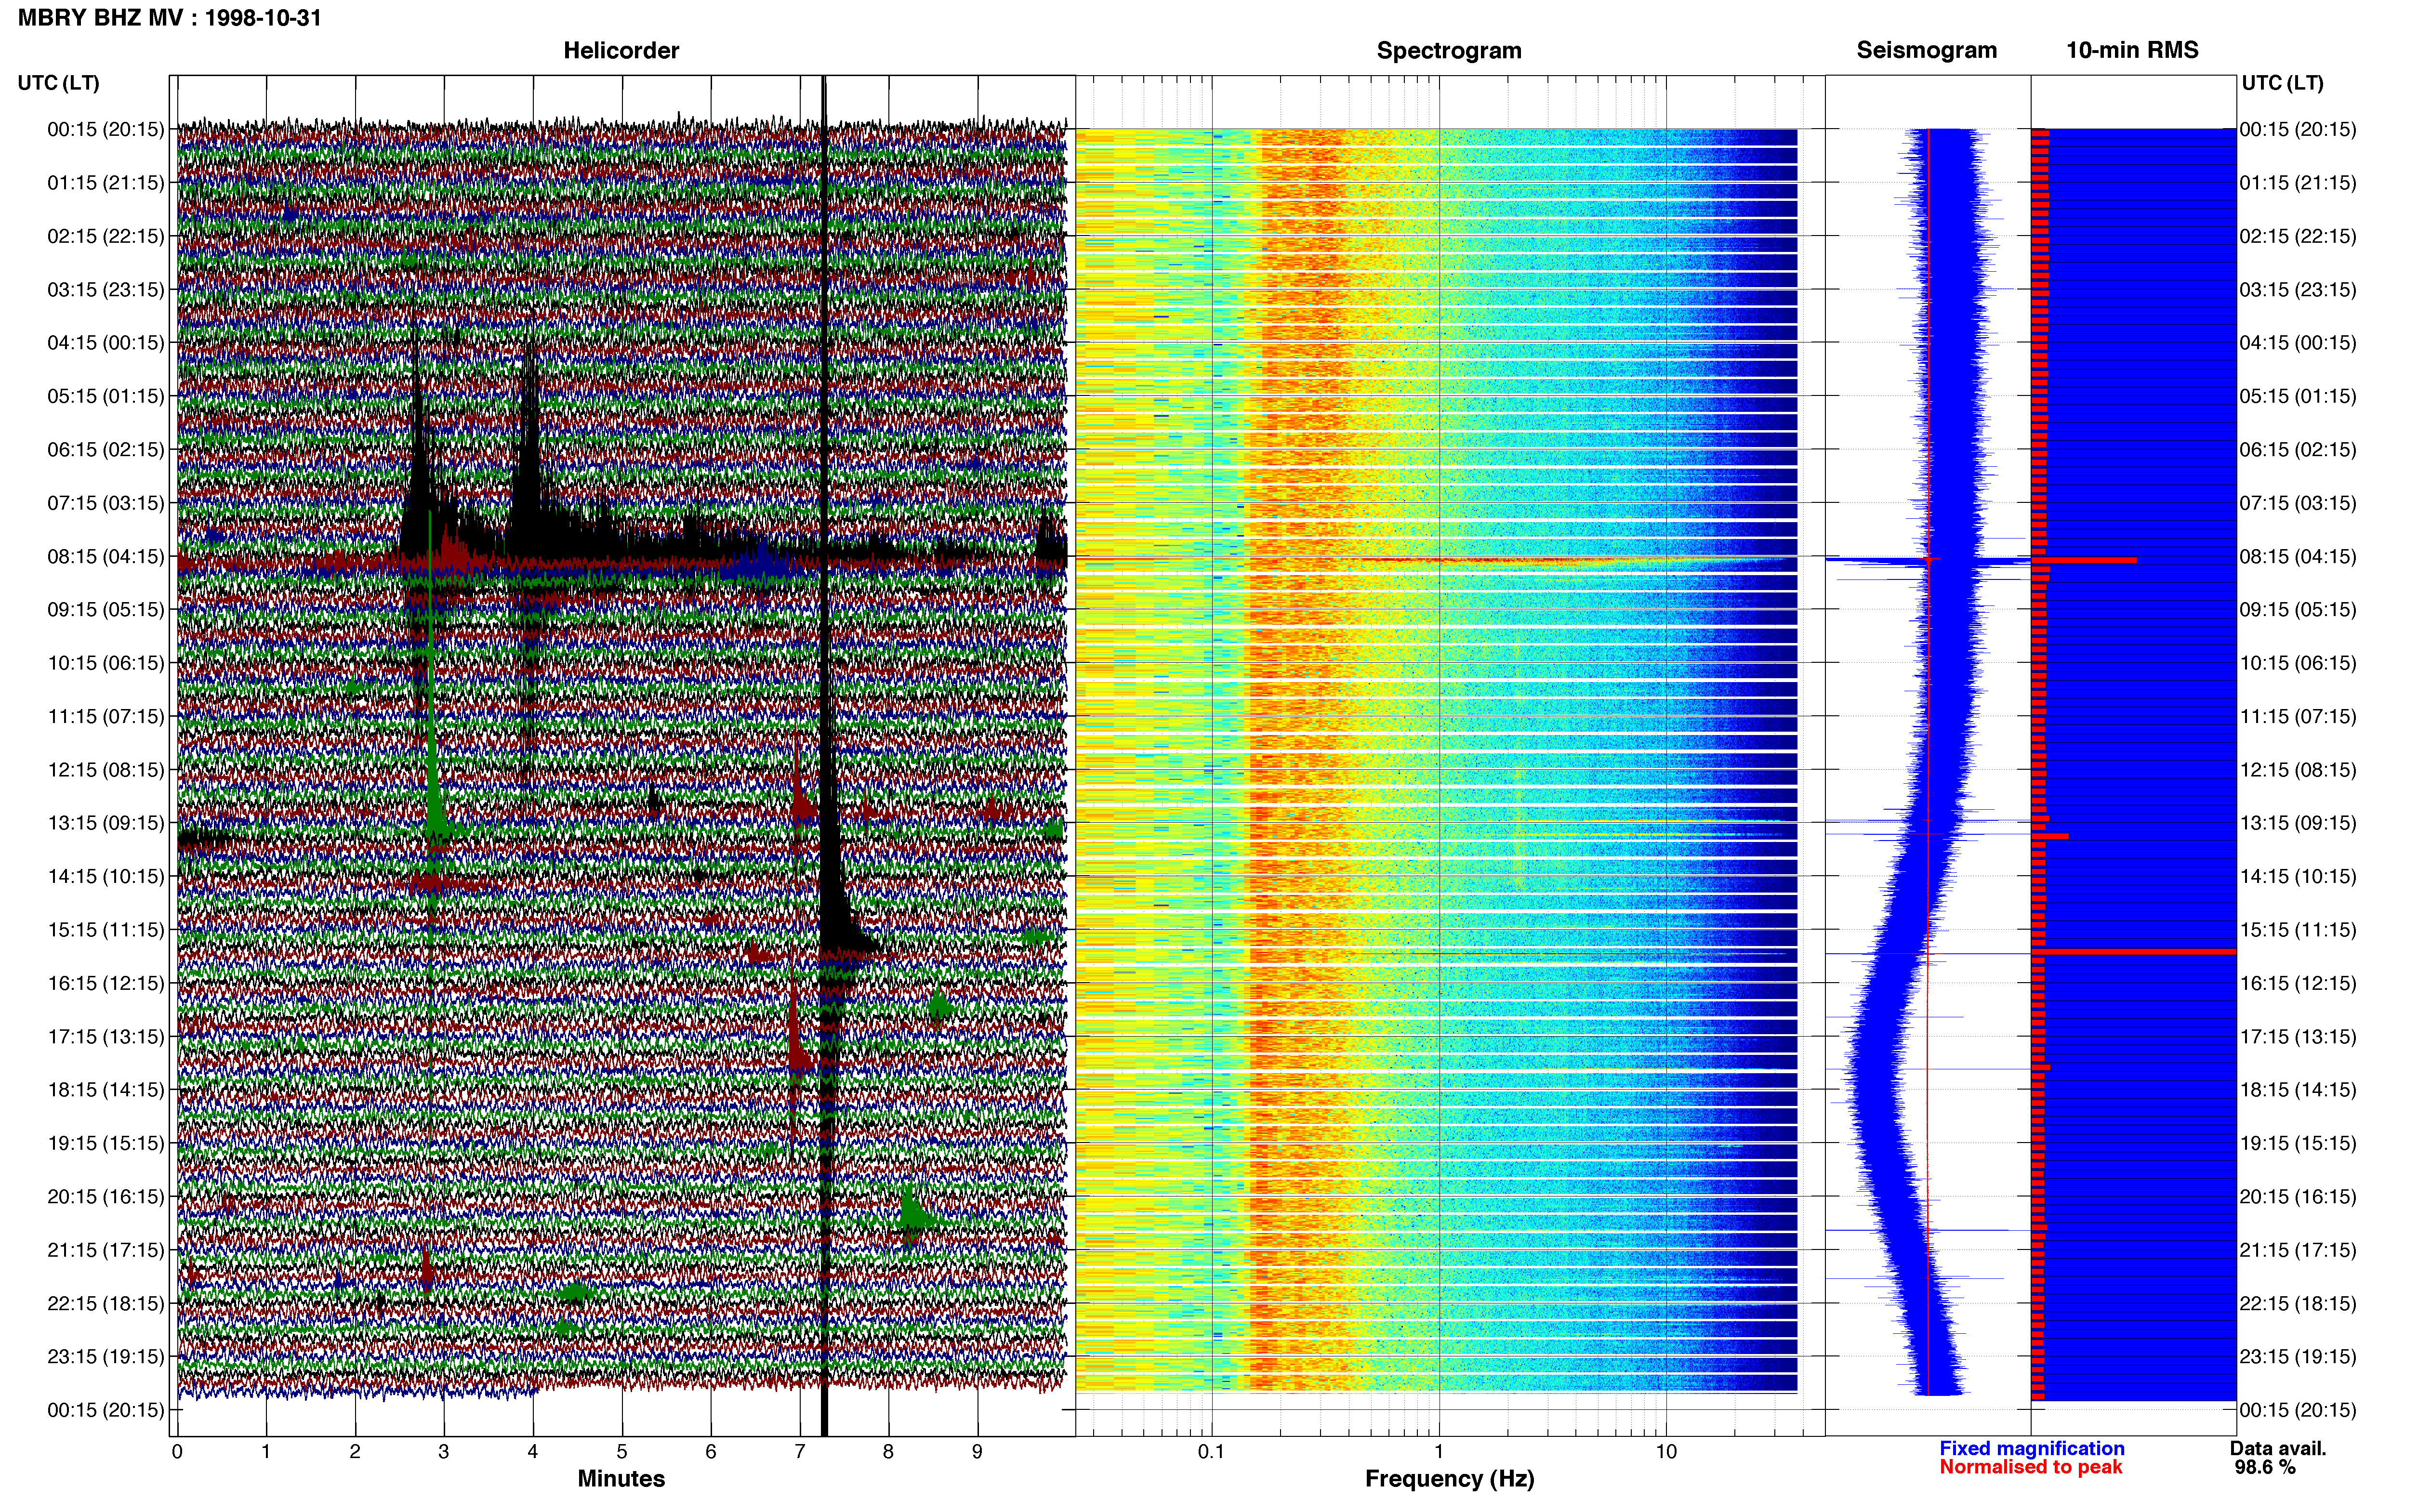Viewport: 2418px width, 1512px height.
Task: Click the helicorder-side 01:15 (21:15) time label
Action: click(x=106, y=183)
